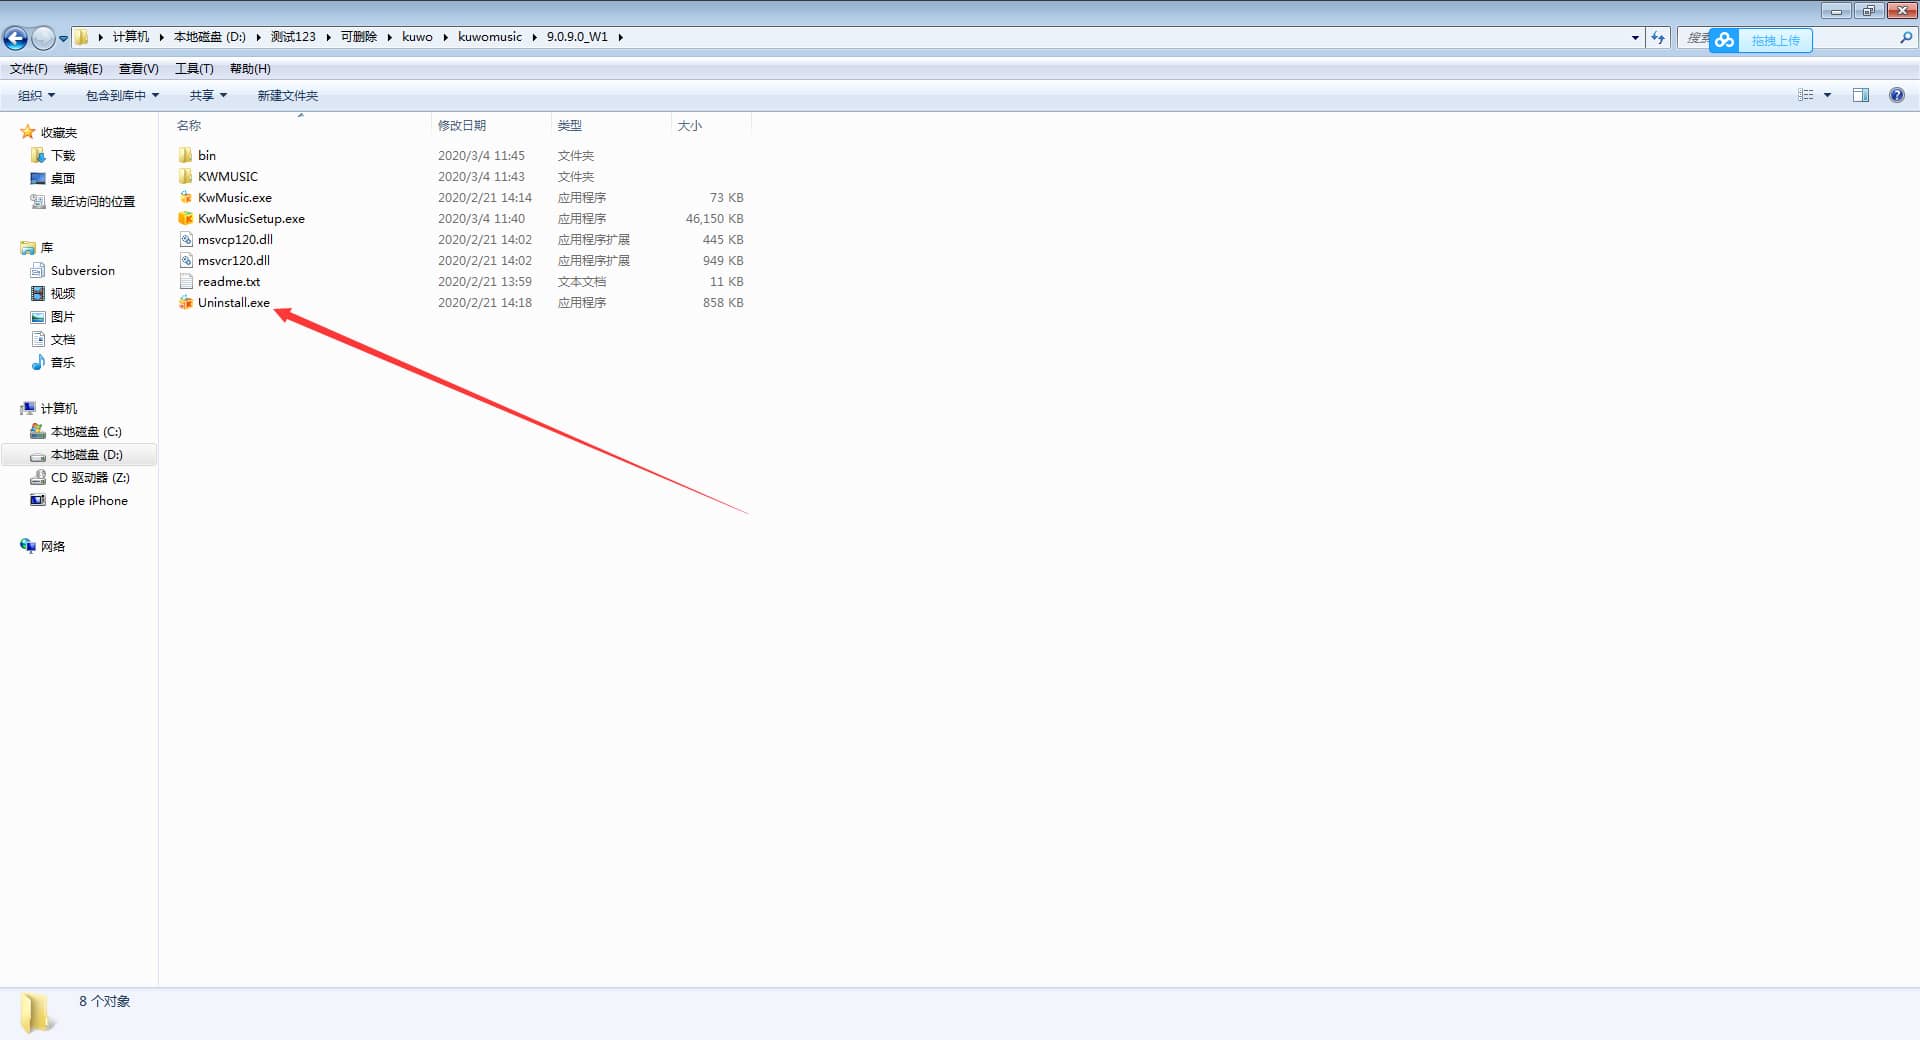This screenshot has width=1920, height=1040.
Task: Expand the 包含到库中 dropdown
Action: pos(122,96)
